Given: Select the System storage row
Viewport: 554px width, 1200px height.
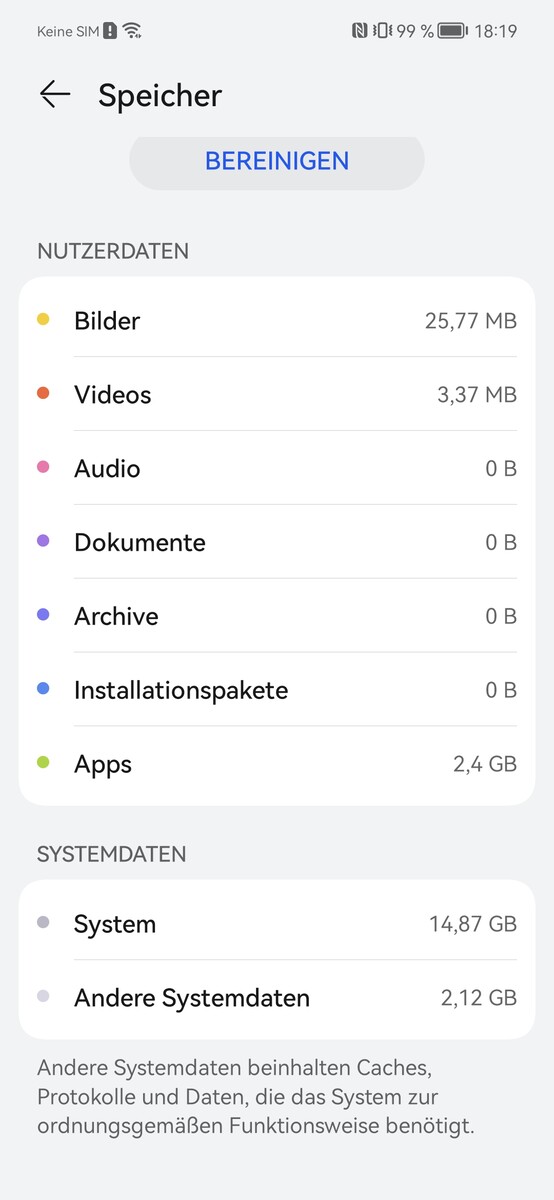Looking at the screenshot, I should [277, 923].
